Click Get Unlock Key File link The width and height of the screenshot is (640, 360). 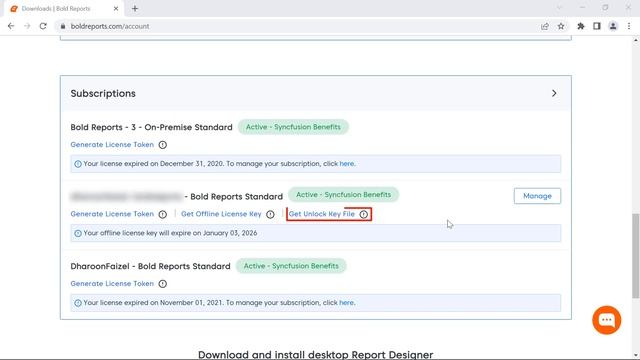[x=322, y=214]
